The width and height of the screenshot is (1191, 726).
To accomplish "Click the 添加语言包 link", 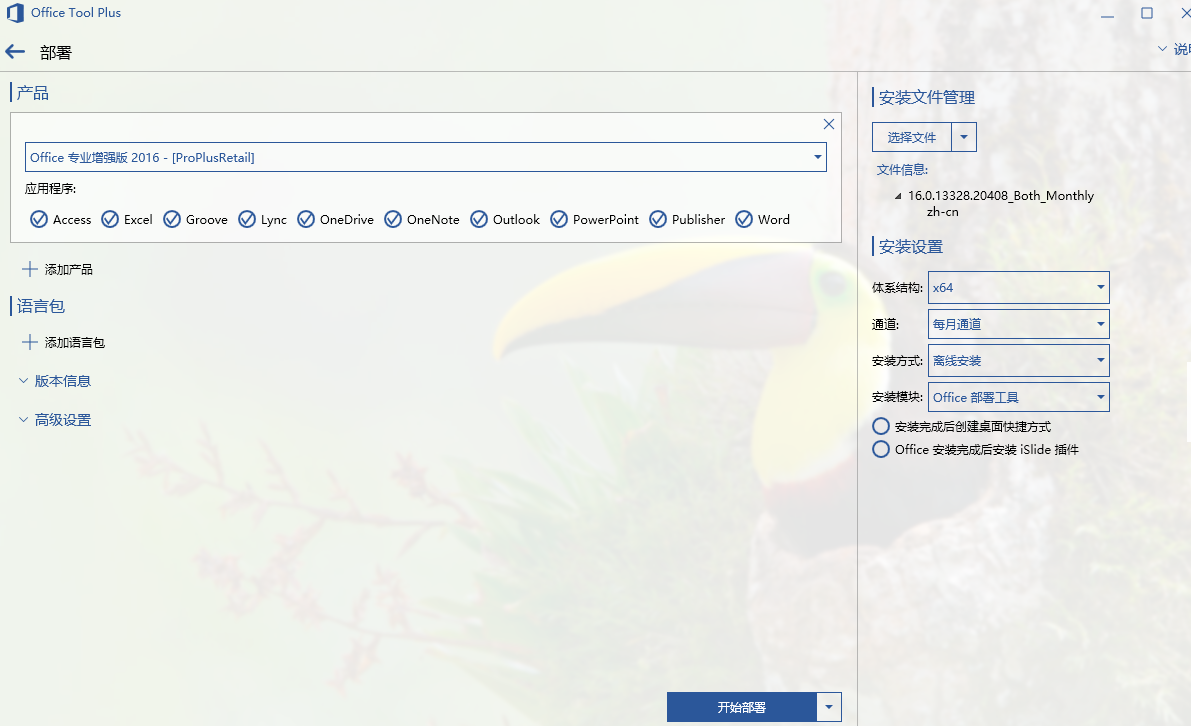I will [x=74, y=342].
